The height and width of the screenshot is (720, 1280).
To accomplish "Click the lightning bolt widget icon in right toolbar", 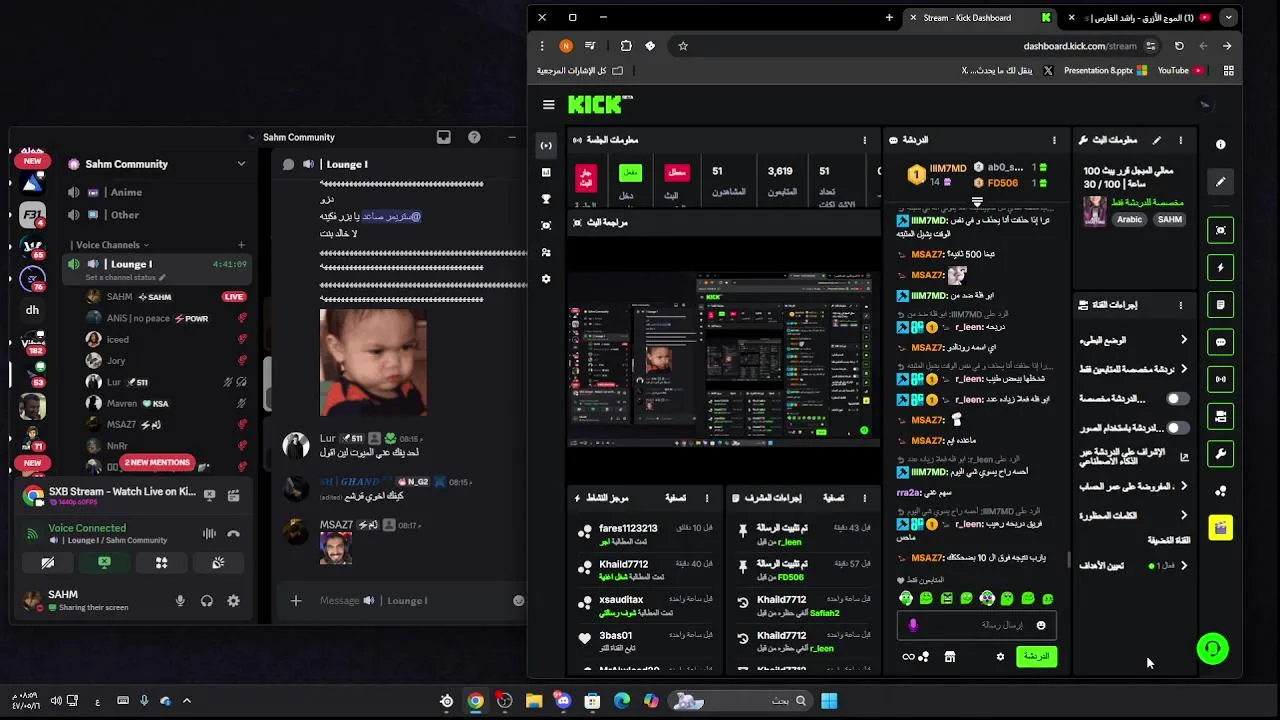I will 1220,267.
